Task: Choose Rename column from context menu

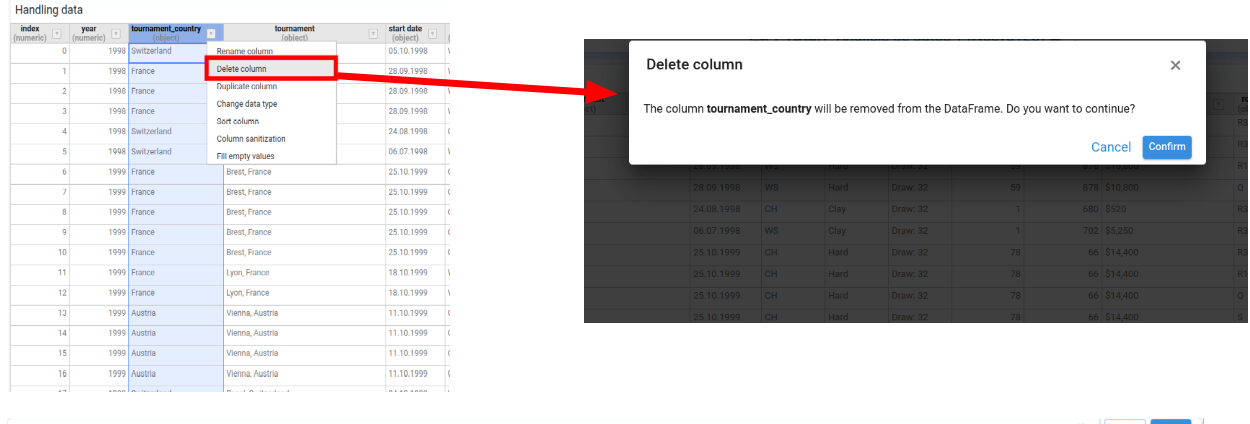Action: click(x=245, y=51)
